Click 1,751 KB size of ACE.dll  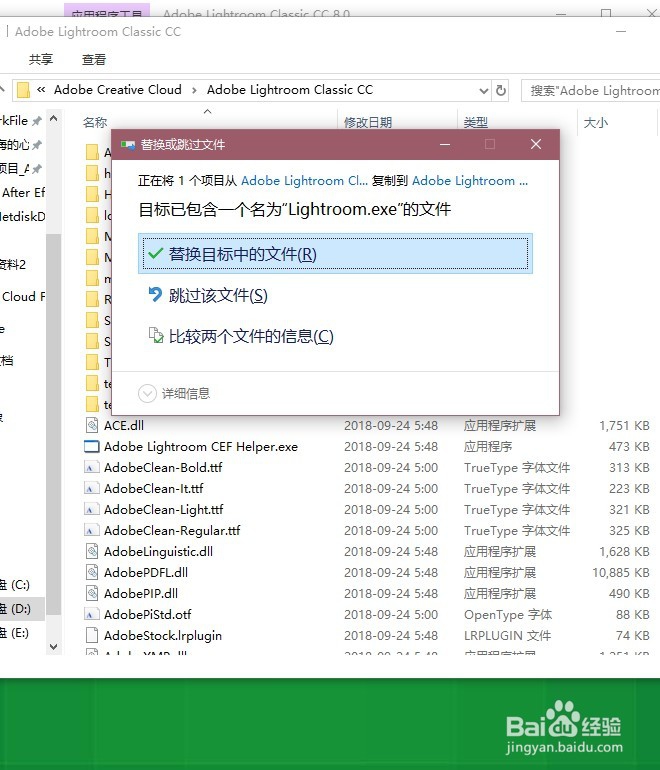tap(624, 426)
